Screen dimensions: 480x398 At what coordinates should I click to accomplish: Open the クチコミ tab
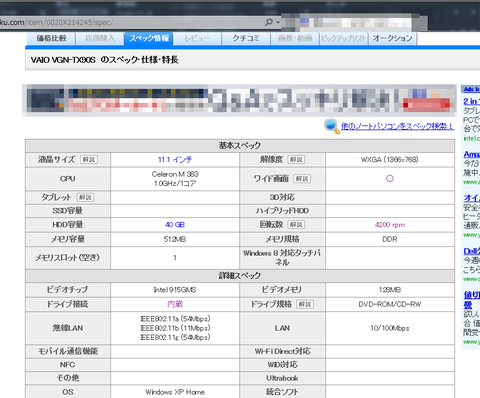(x=246, y=38)
